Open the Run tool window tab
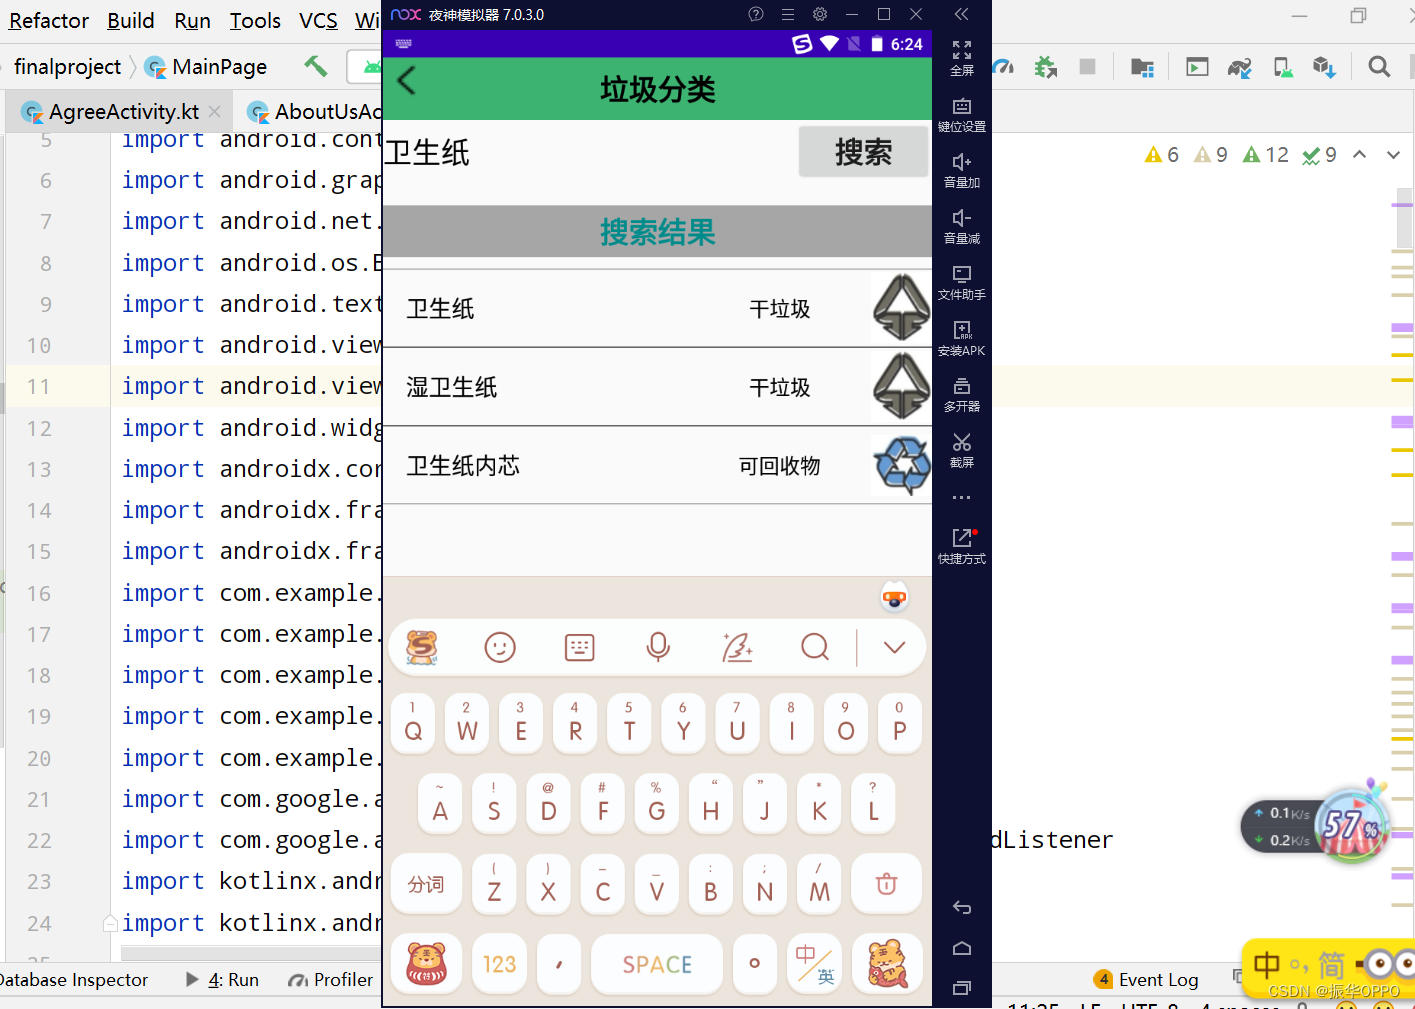 click(222, 980)
